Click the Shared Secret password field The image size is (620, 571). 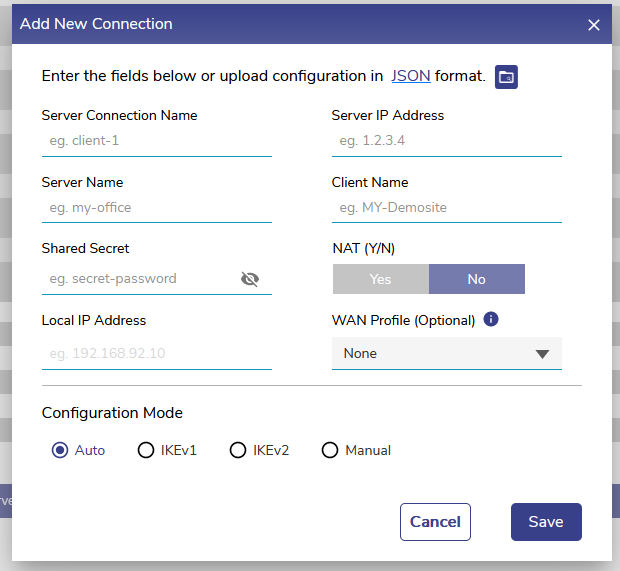click(x=140, y=279)
